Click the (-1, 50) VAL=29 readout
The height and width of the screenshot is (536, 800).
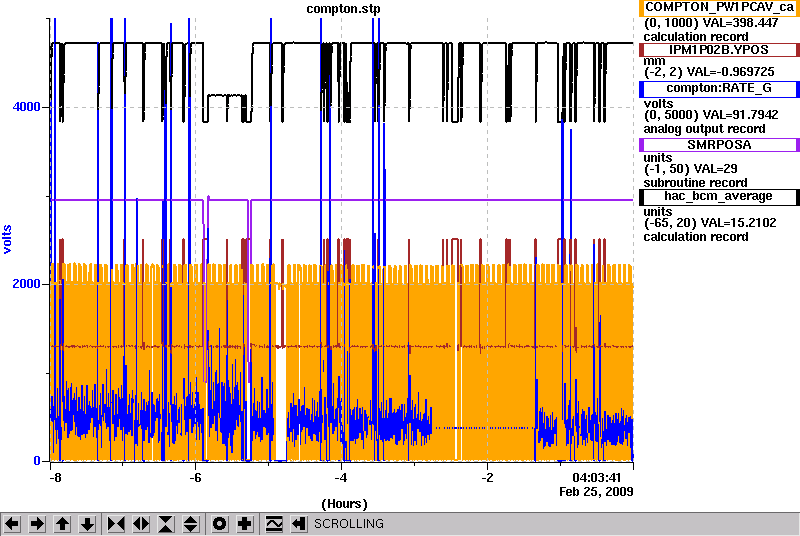690,169
